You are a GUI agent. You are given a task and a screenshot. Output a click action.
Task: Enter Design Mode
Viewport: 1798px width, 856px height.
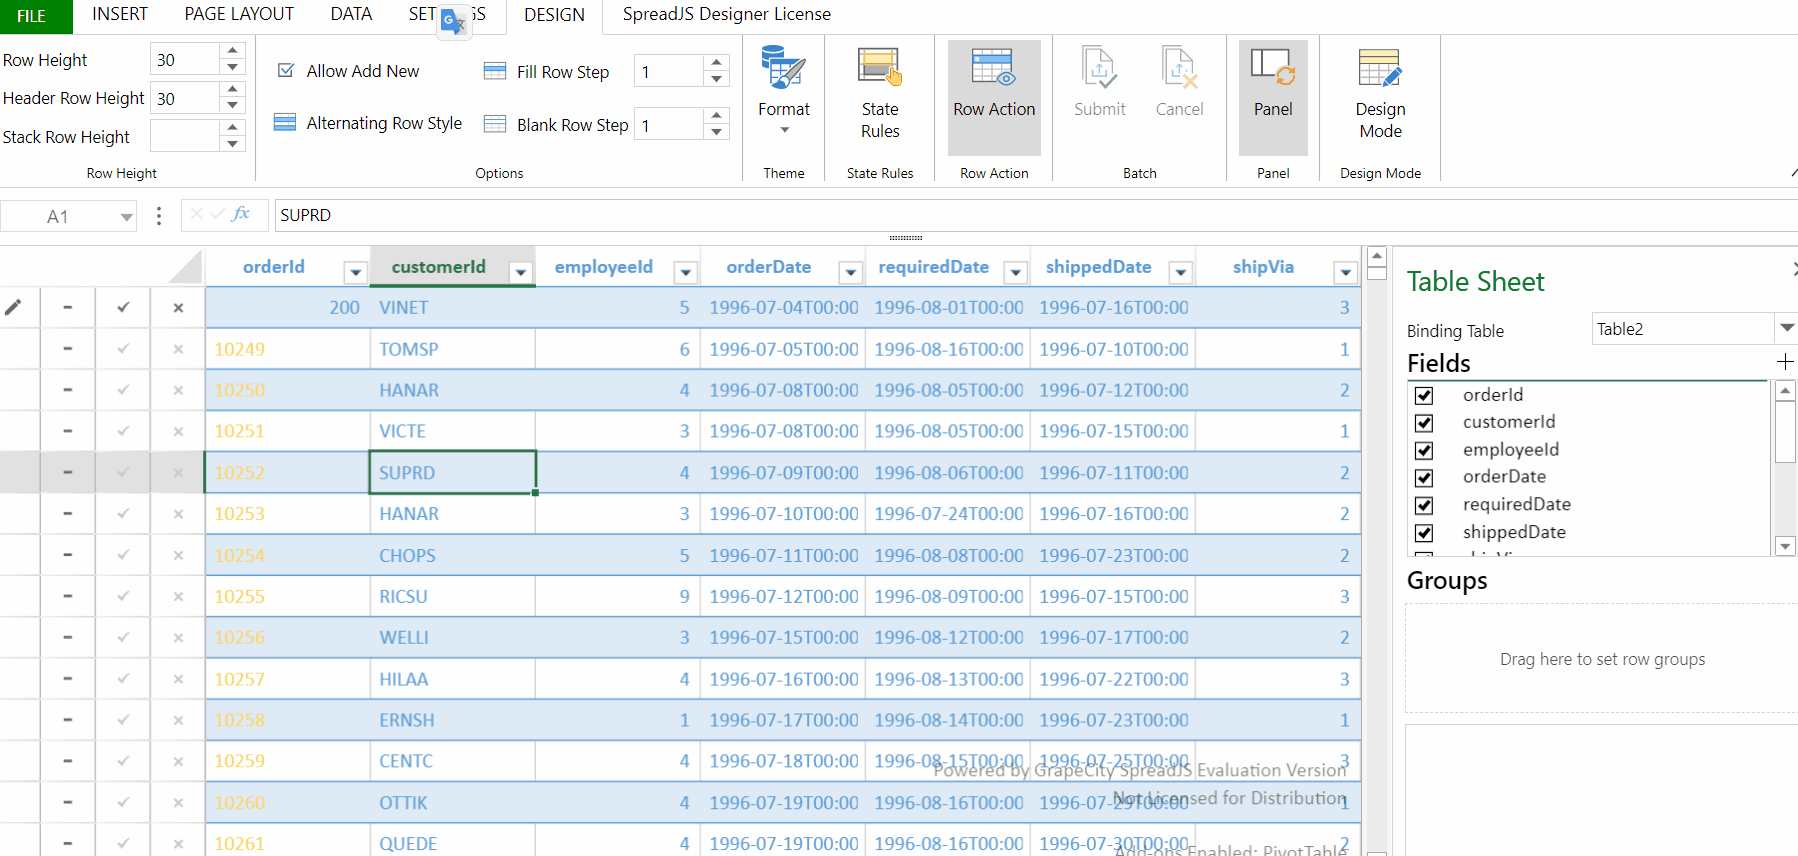pos(1380,92)
